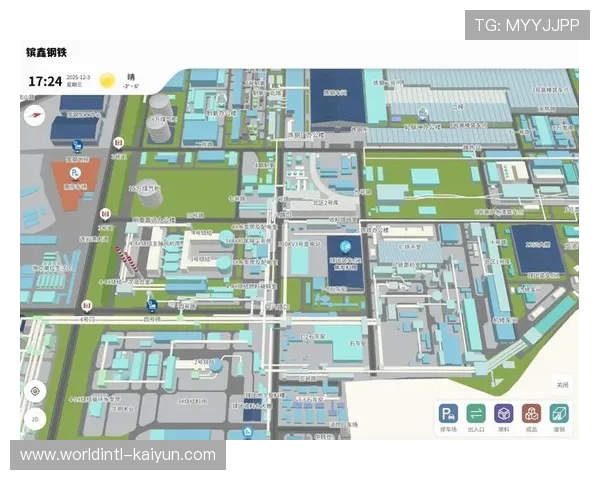The image size is (600, 480).
Task: Click the blue vehicle marker near 四号桥
Action: pyautogui.click(x=151, y=304)
